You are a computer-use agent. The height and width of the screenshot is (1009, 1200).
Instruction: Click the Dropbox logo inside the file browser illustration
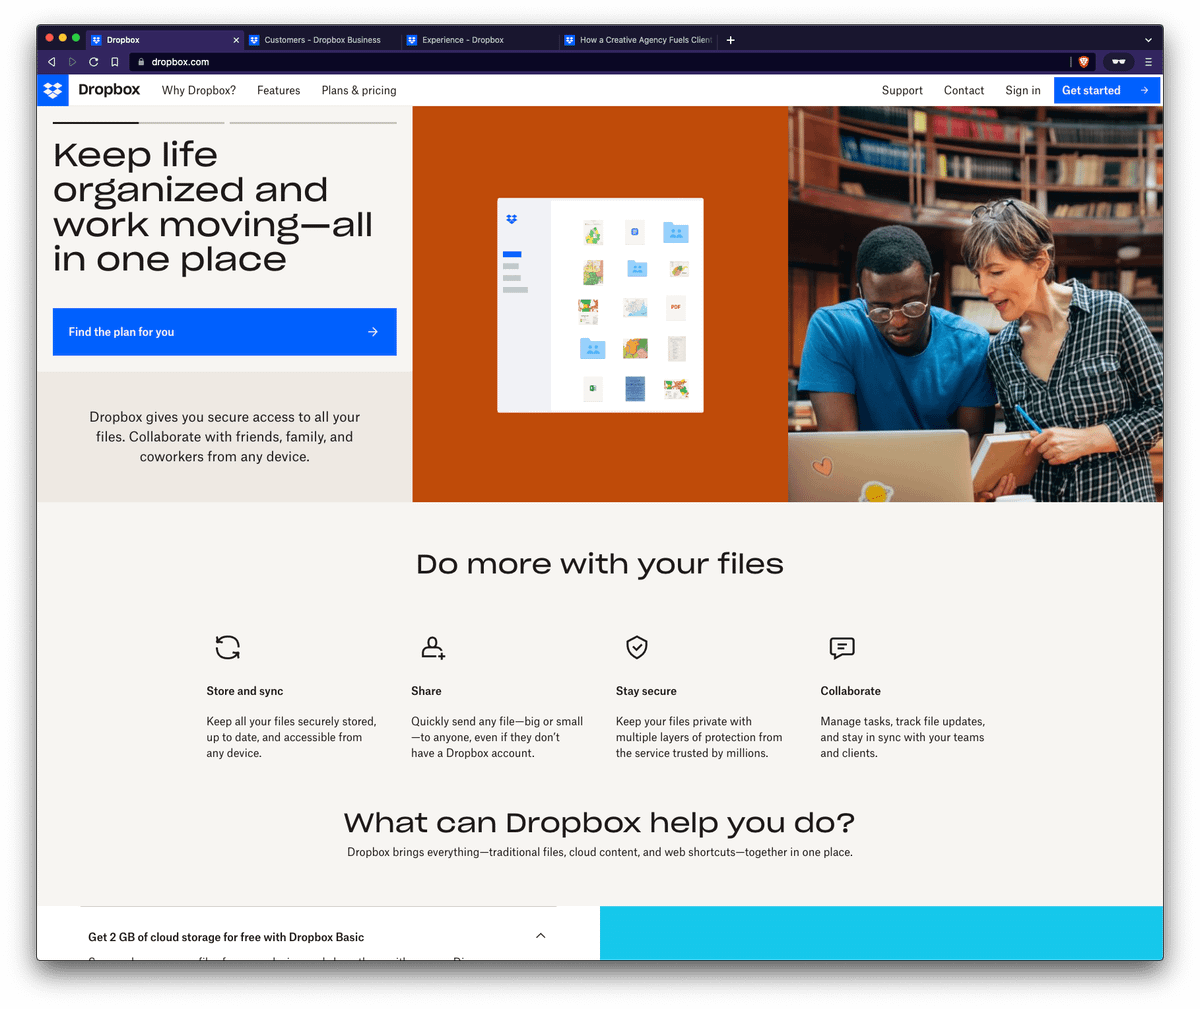512,219
